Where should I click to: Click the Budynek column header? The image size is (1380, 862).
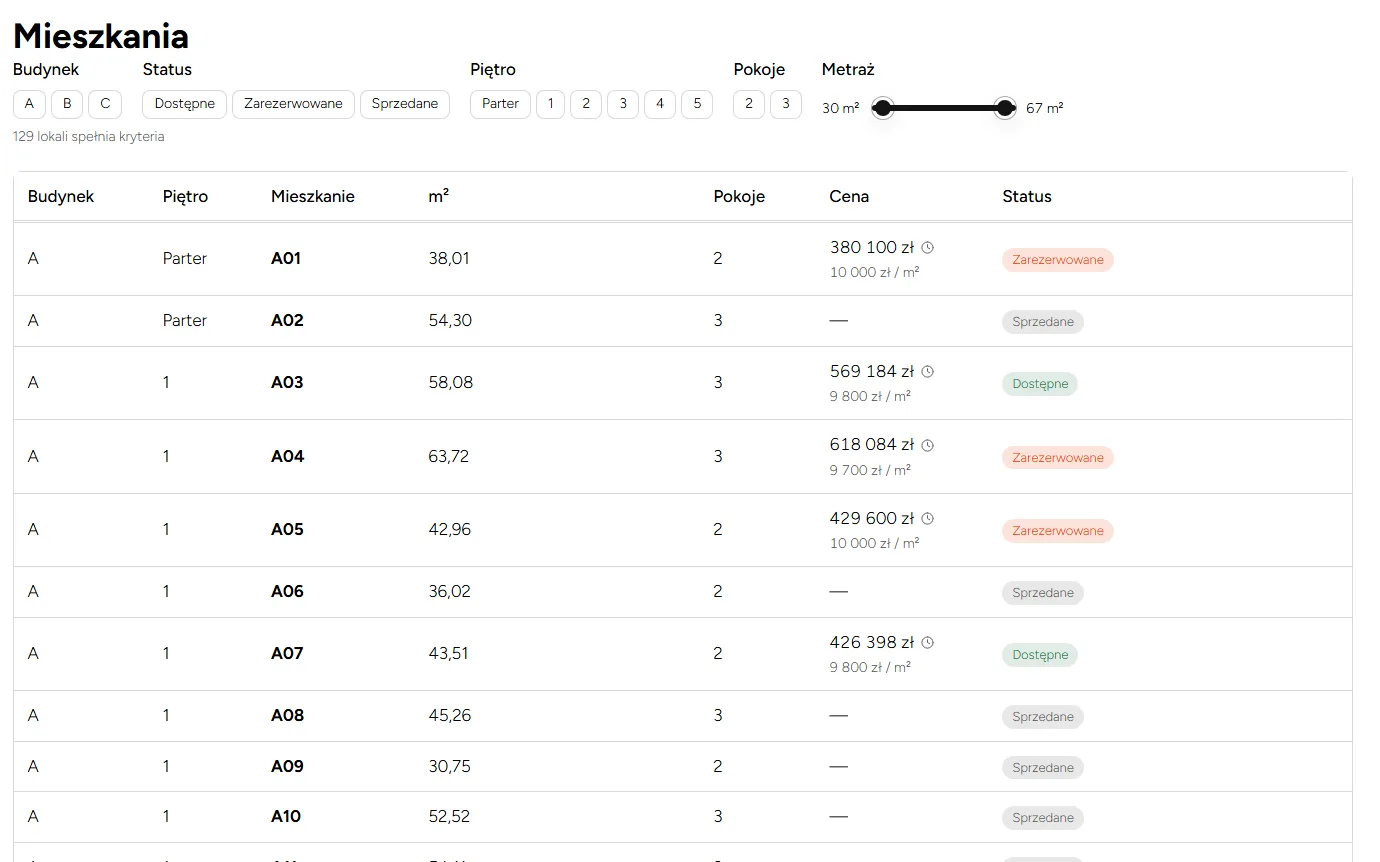coord(61,197)
